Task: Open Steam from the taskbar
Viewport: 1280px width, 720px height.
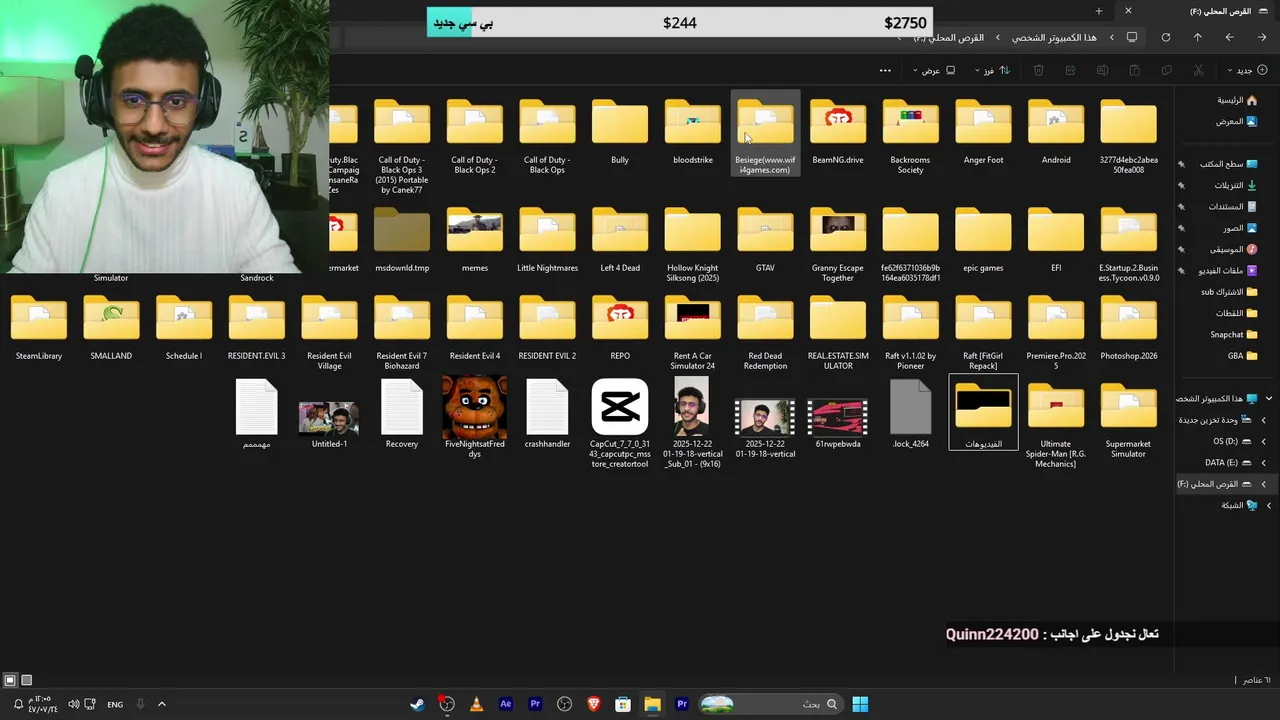Action: click(417, 704)
